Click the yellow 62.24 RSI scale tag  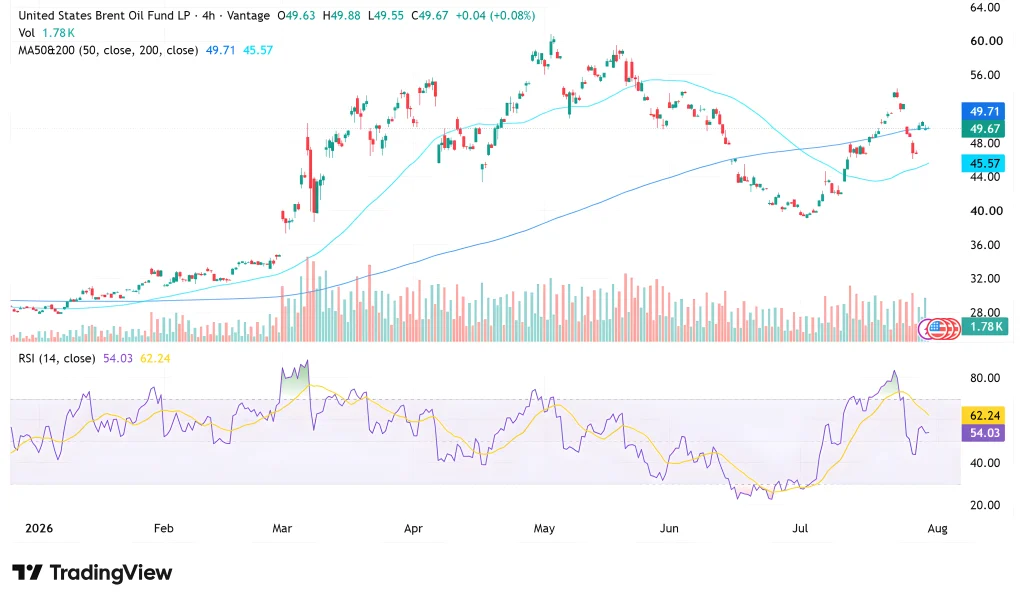pyautogui.click(x=984, y=416)
